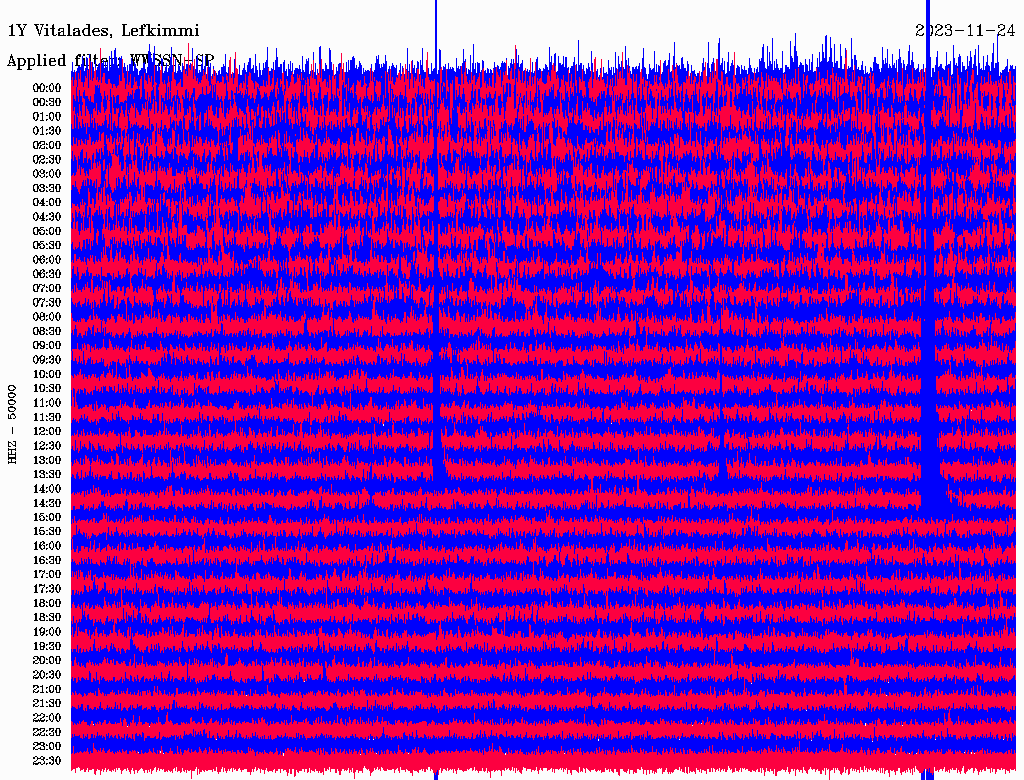The height and width of the screenshot is (780, 1024).
Task: Select the 19:30 time row label
Action: [47, 647]
